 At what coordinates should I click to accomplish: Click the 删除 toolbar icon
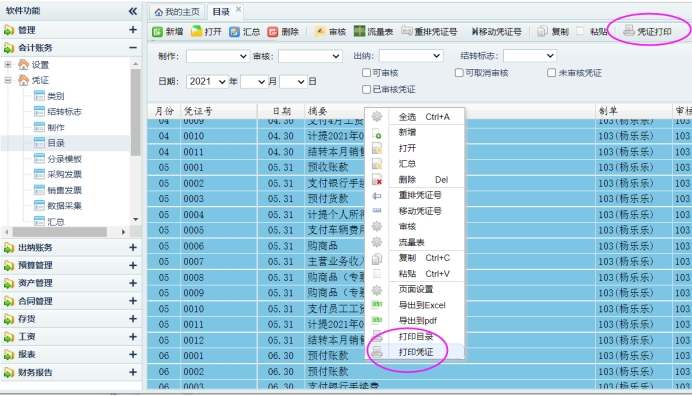pos(273,32)
